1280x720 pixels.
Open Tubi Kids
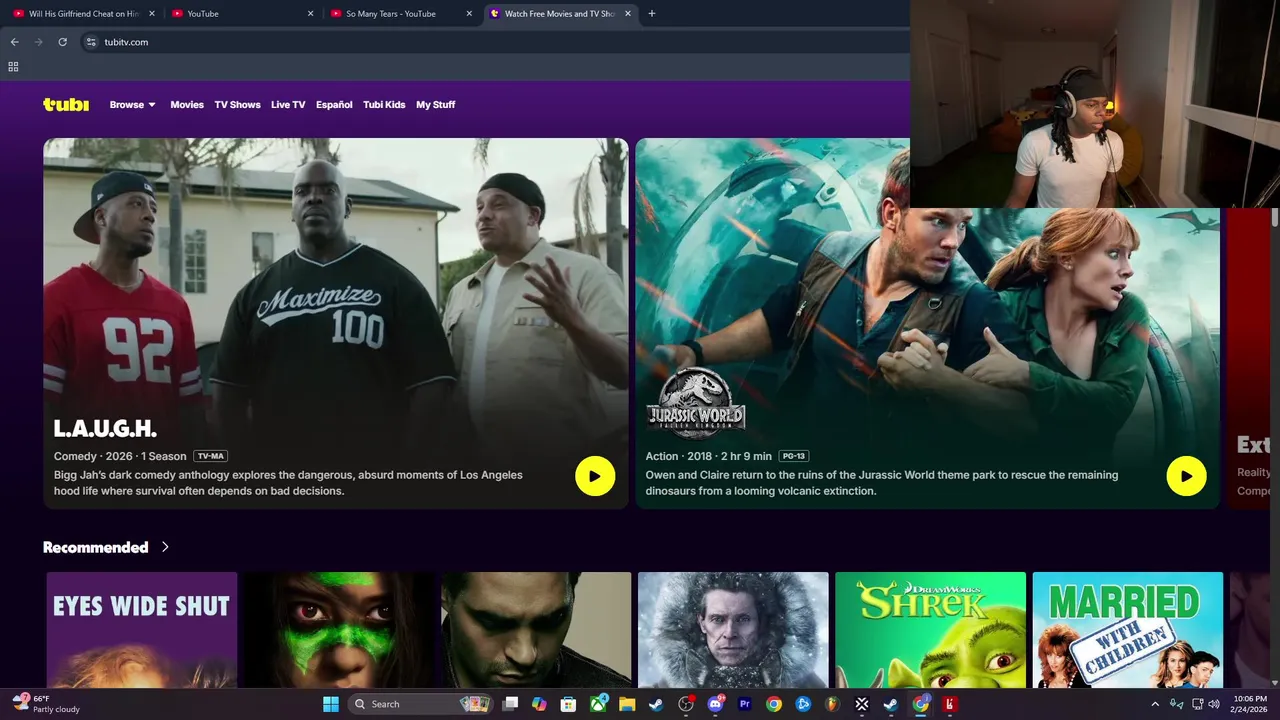click(x=384, y=105)
